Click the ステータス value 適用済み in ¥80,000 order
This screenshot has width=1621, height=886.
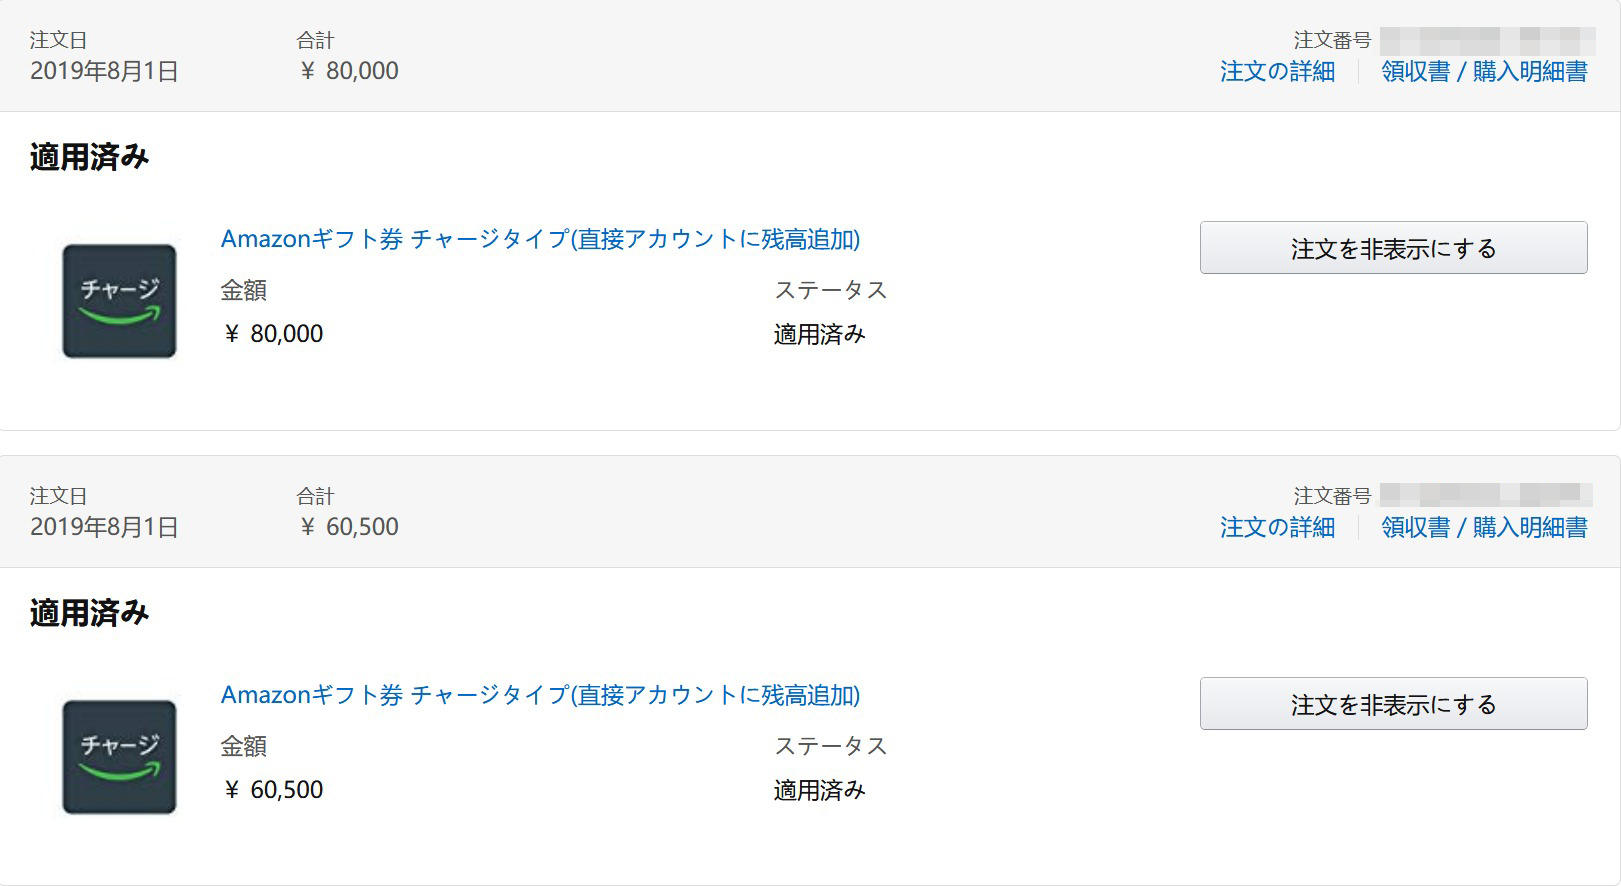coord(819,335)
